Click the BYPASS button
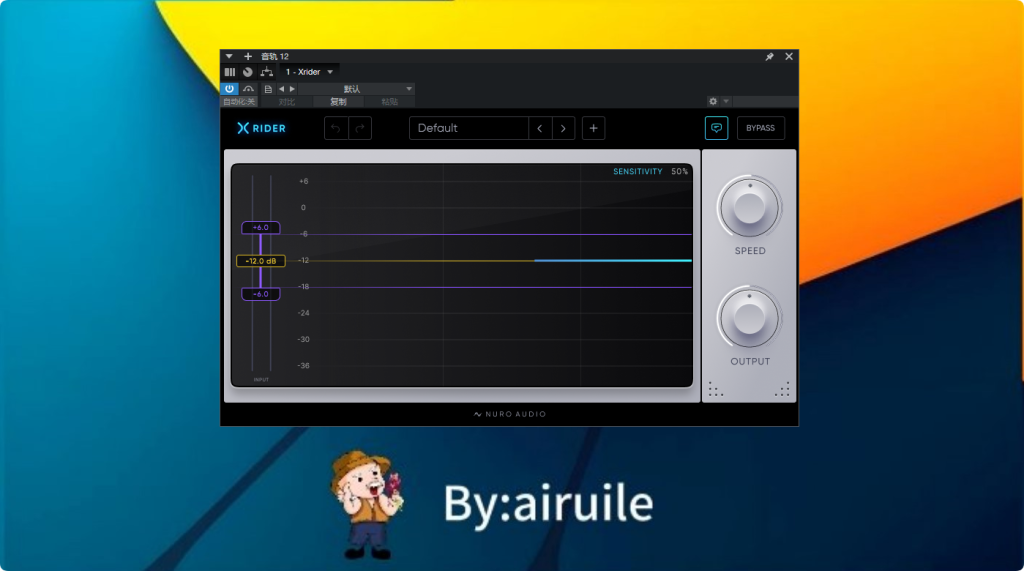Image resolution: width=1024 pixels, height=571 pixels. coord(761,128)
